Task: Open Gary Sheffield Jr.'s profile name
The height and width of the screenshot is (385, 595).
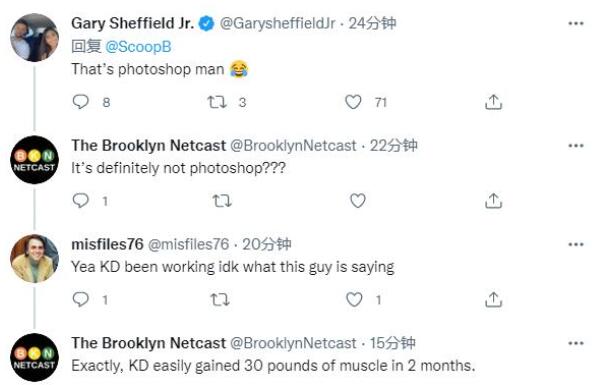Action: tap(132, 23)
